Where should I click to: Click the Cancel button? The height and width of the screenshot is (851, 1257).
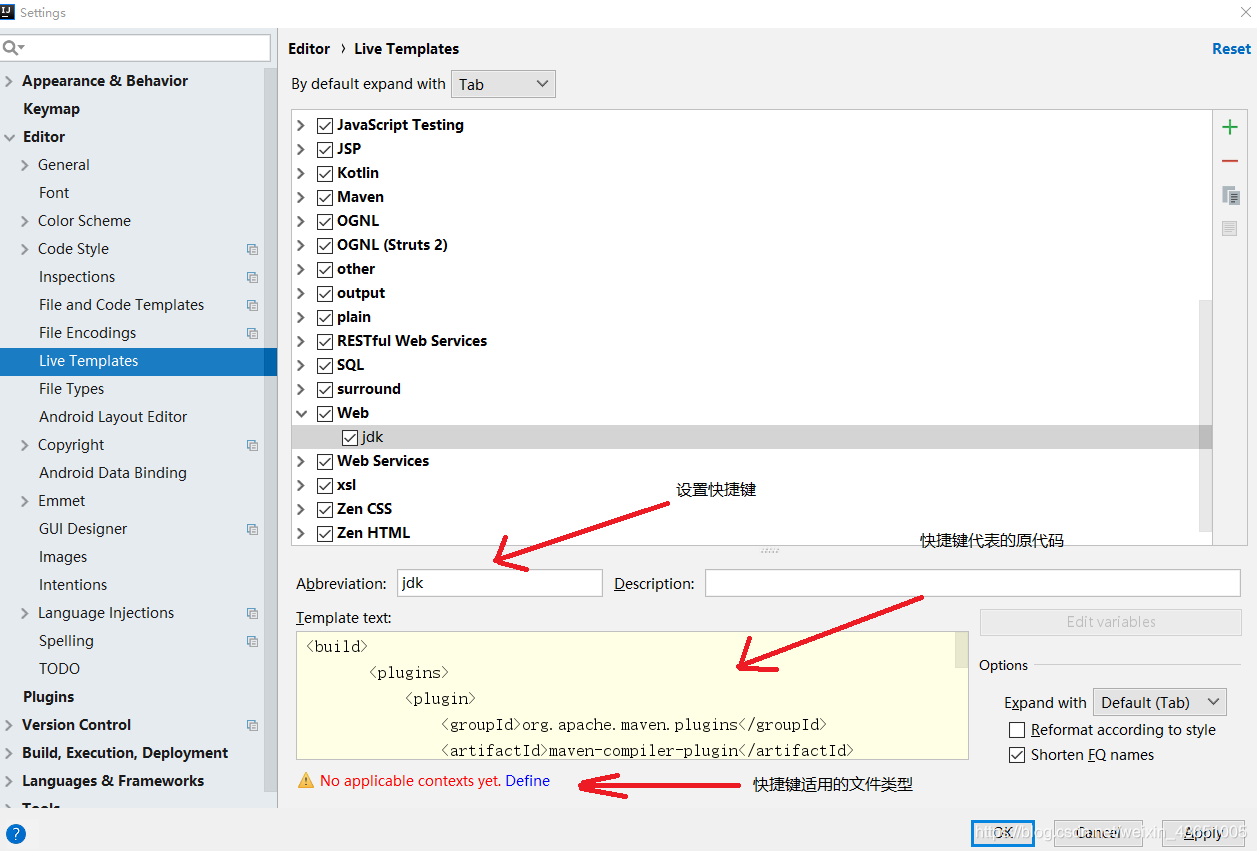point(1098,832)
